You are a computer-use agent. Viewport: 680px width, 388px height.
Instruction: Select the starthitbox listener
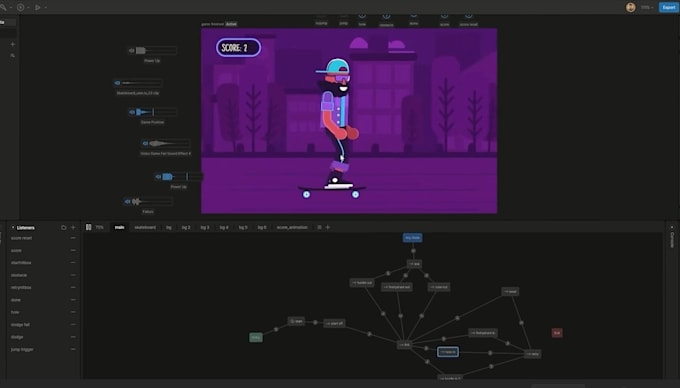coord(21,263)
